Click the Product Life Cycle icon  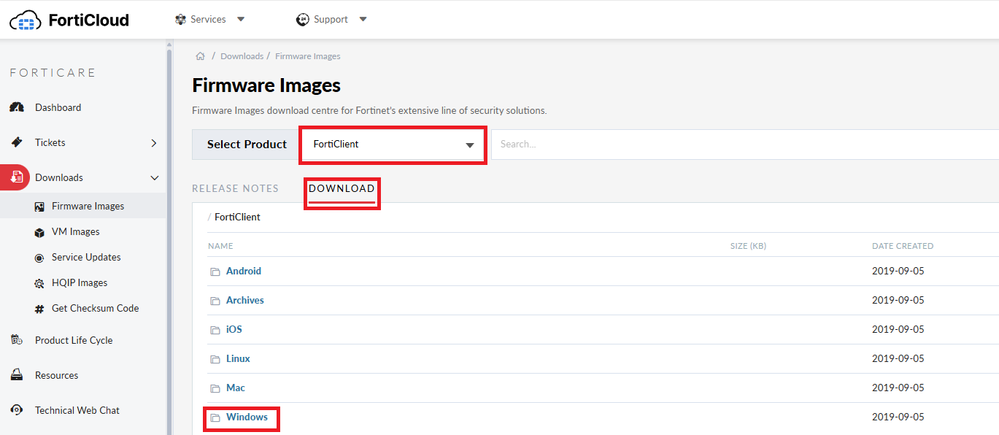(17, 341)
